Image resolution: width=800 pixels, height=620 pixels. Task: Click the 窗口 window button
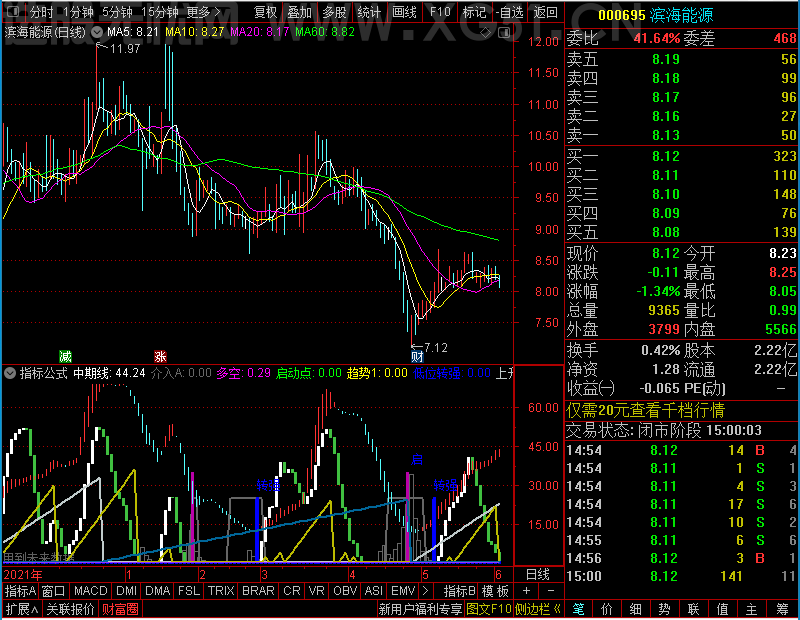(x=54, y=591)
